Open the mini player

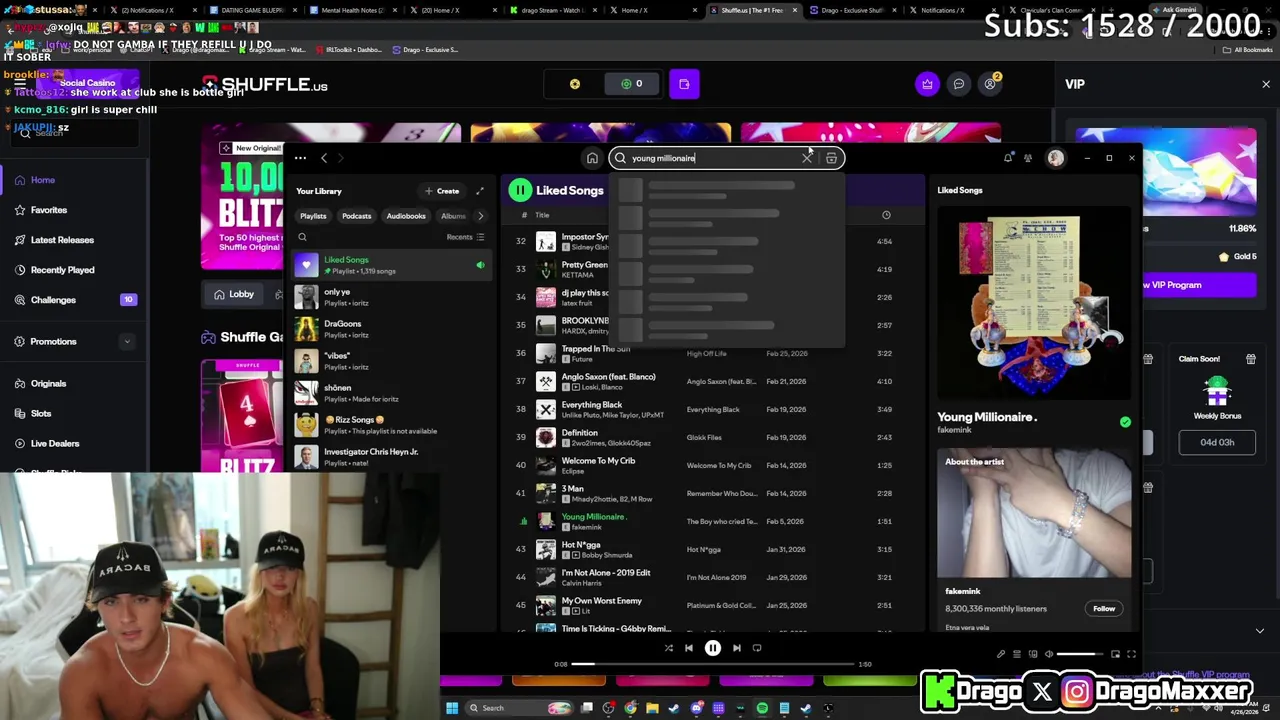(x=1115, y=654)
